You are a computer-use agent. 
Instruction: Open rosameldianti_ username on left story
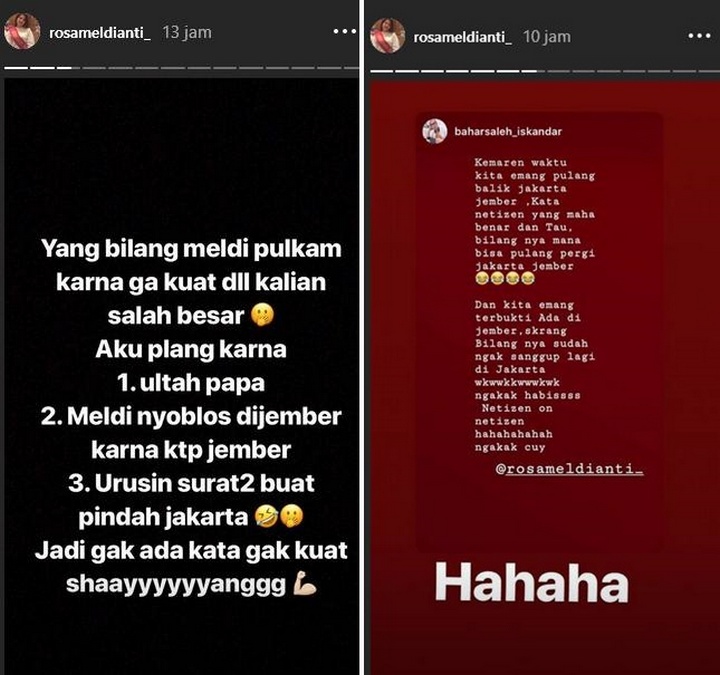(100, 33)
